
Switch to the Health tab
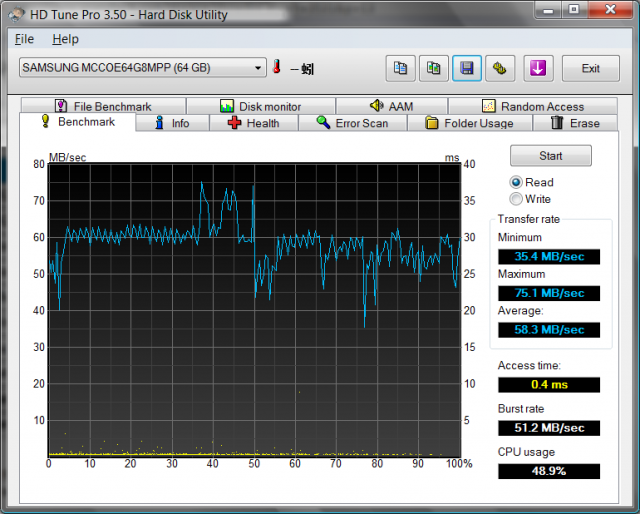(254, 123)
